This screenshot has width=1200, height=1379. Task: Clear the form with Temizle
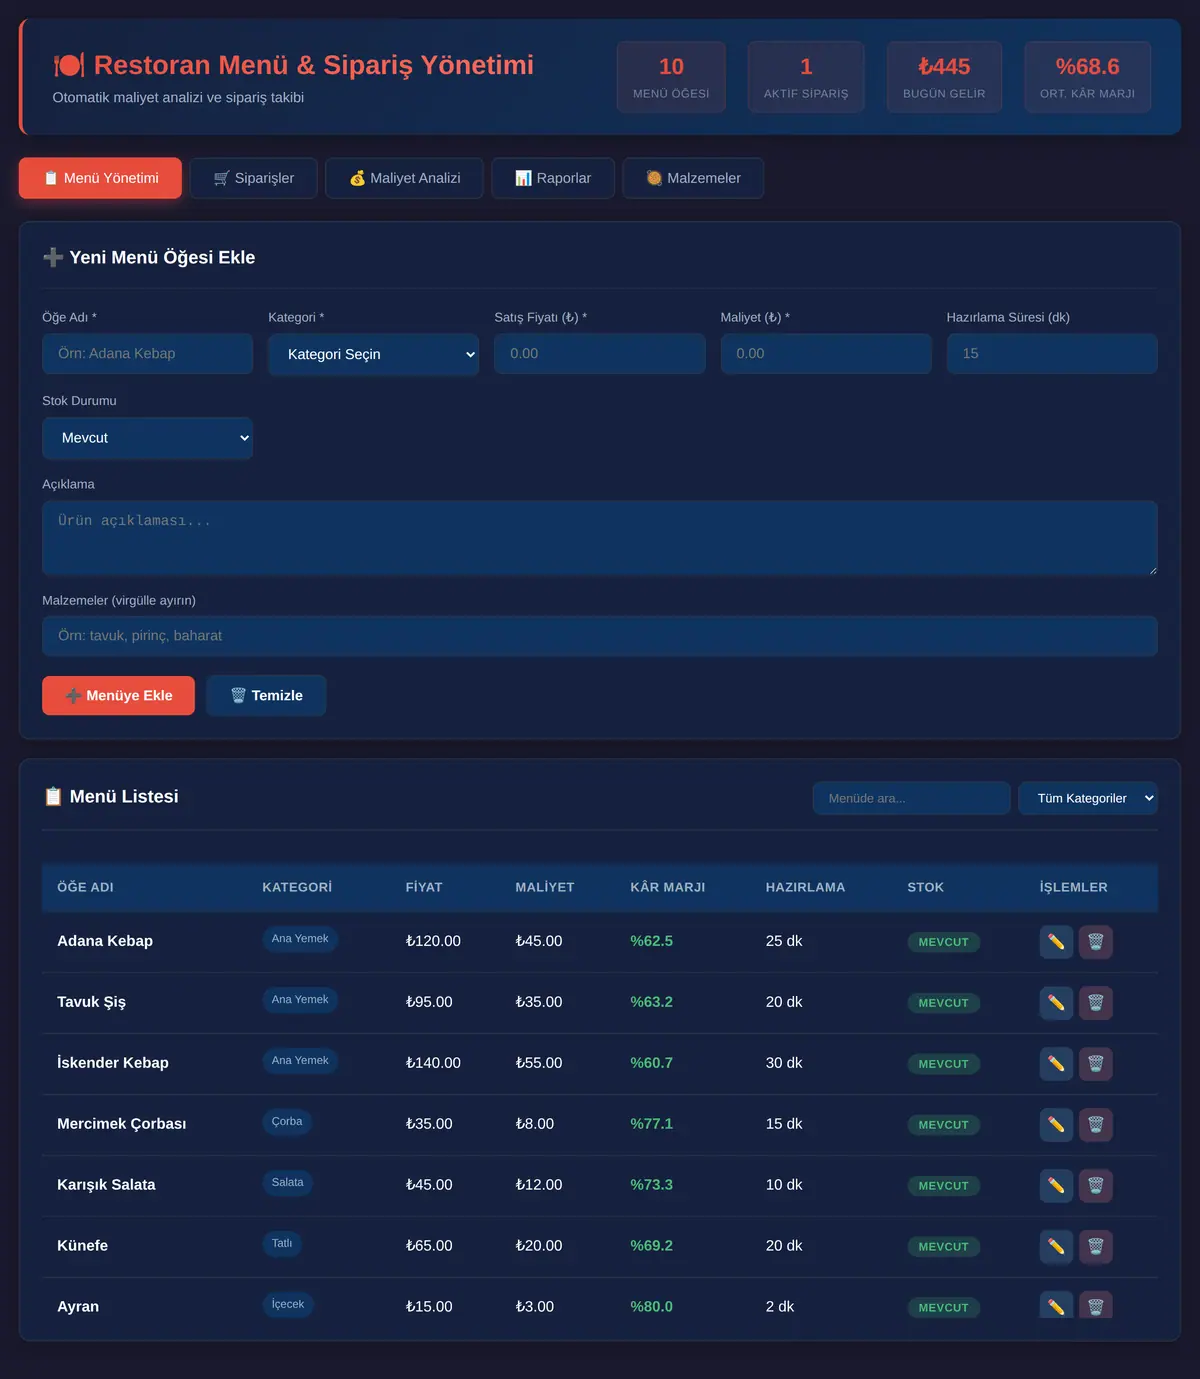pyautogui.click(x=266, y=696)
